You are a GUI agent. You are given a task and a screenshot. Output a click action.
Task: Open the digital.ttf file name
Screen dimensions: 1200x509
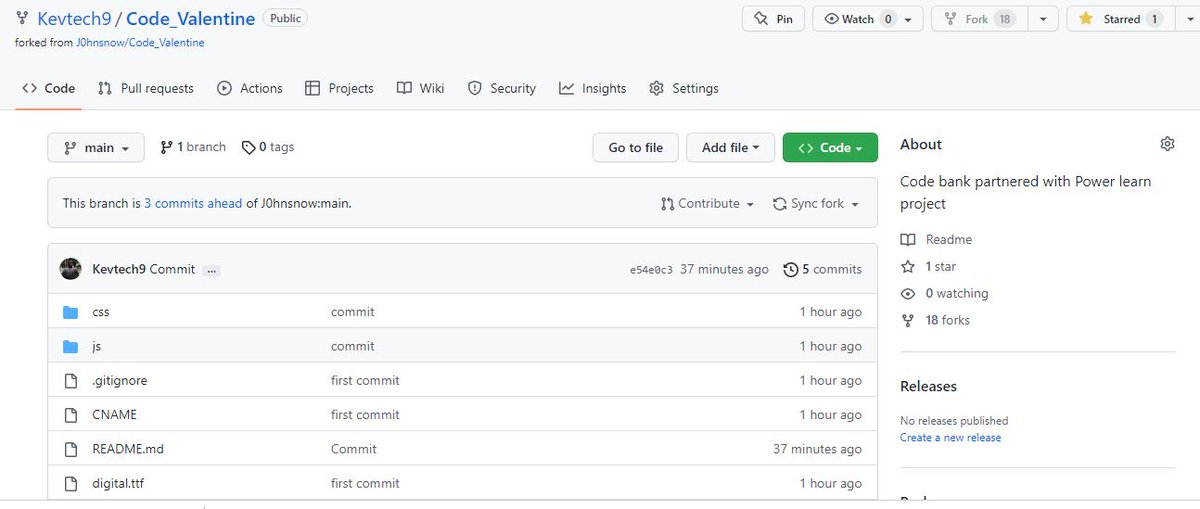[118, 483]
